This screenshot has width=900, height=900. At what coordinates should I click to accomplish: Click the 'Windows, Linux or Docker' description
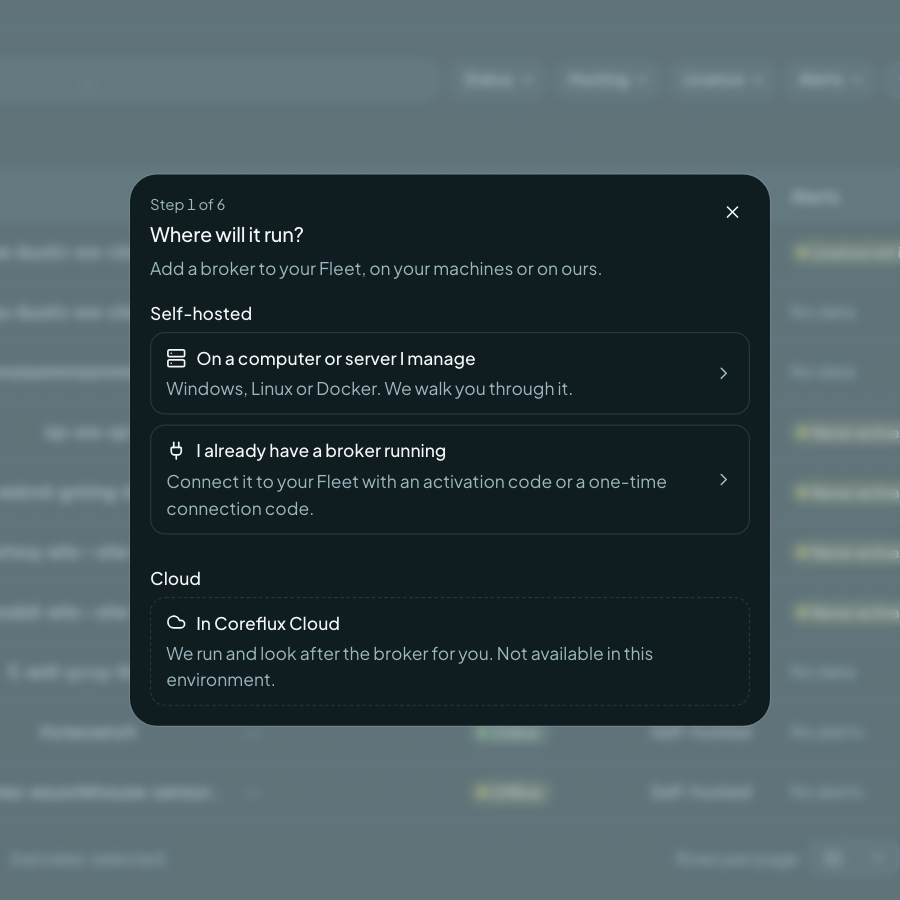pos(370,389)
